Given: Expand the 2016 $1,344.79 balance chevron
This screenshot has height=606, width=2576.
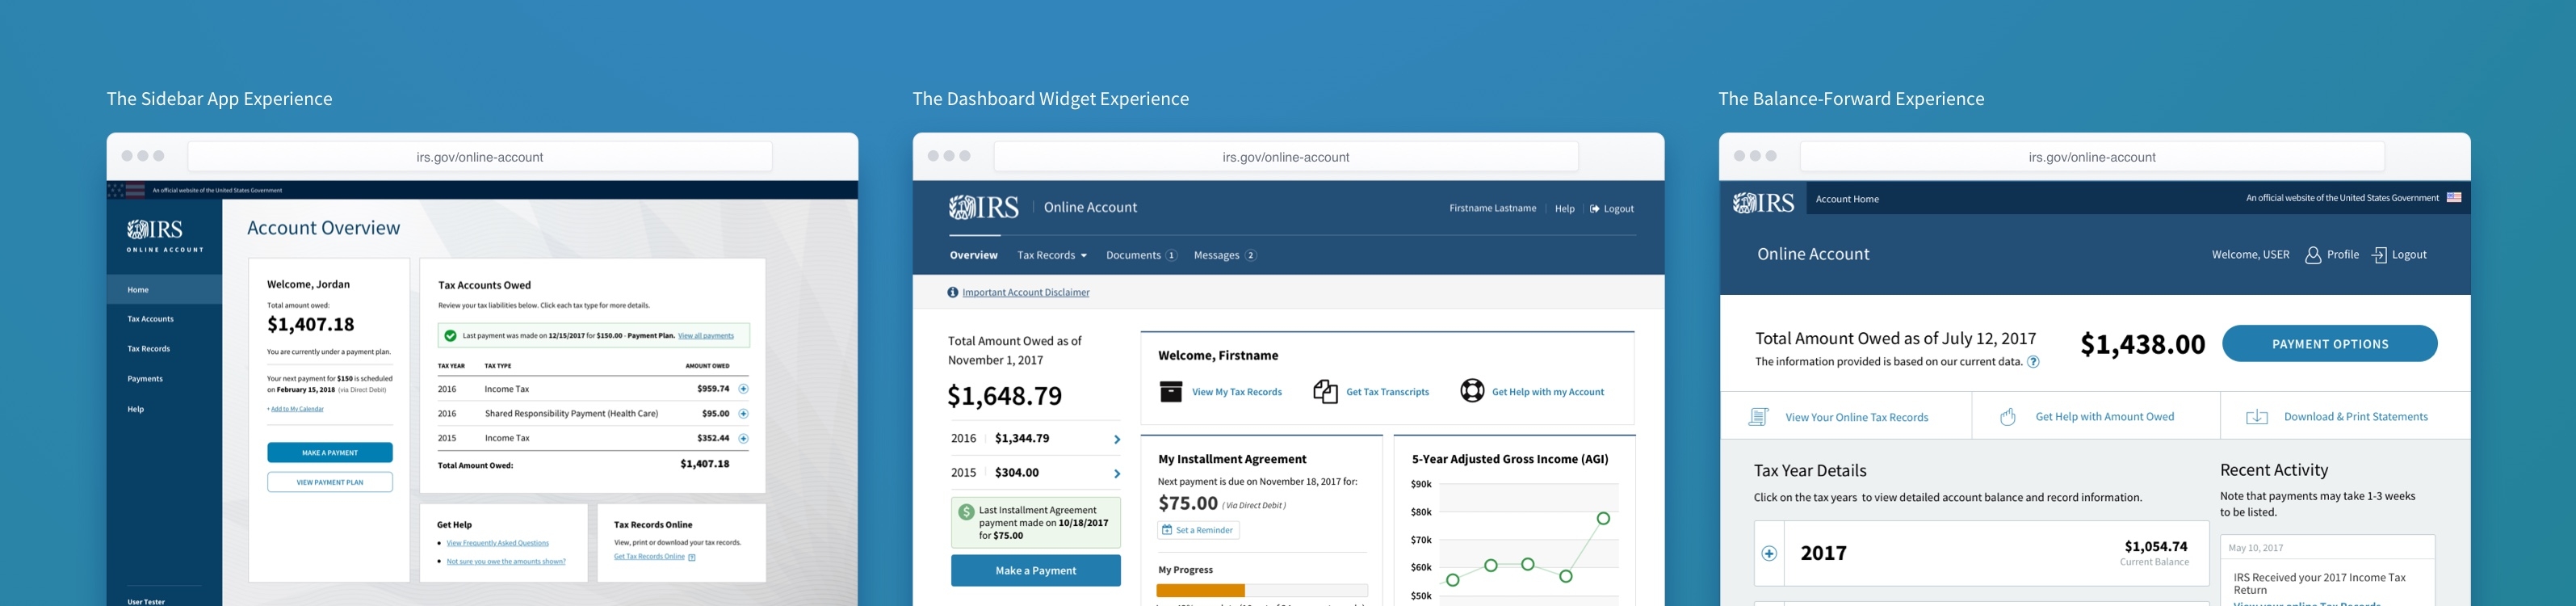Looking at the screenshot, I should point(1116,439).
